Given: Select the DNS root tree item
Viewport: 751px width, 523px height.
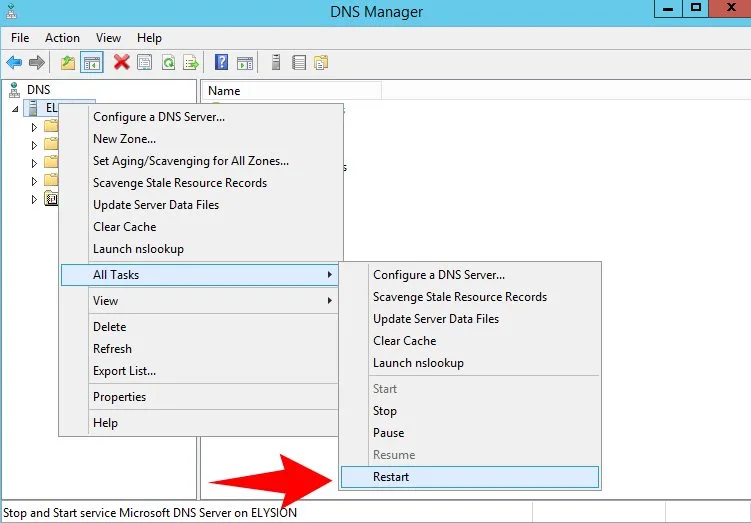Looking at the screenshot, I should 38,90.
